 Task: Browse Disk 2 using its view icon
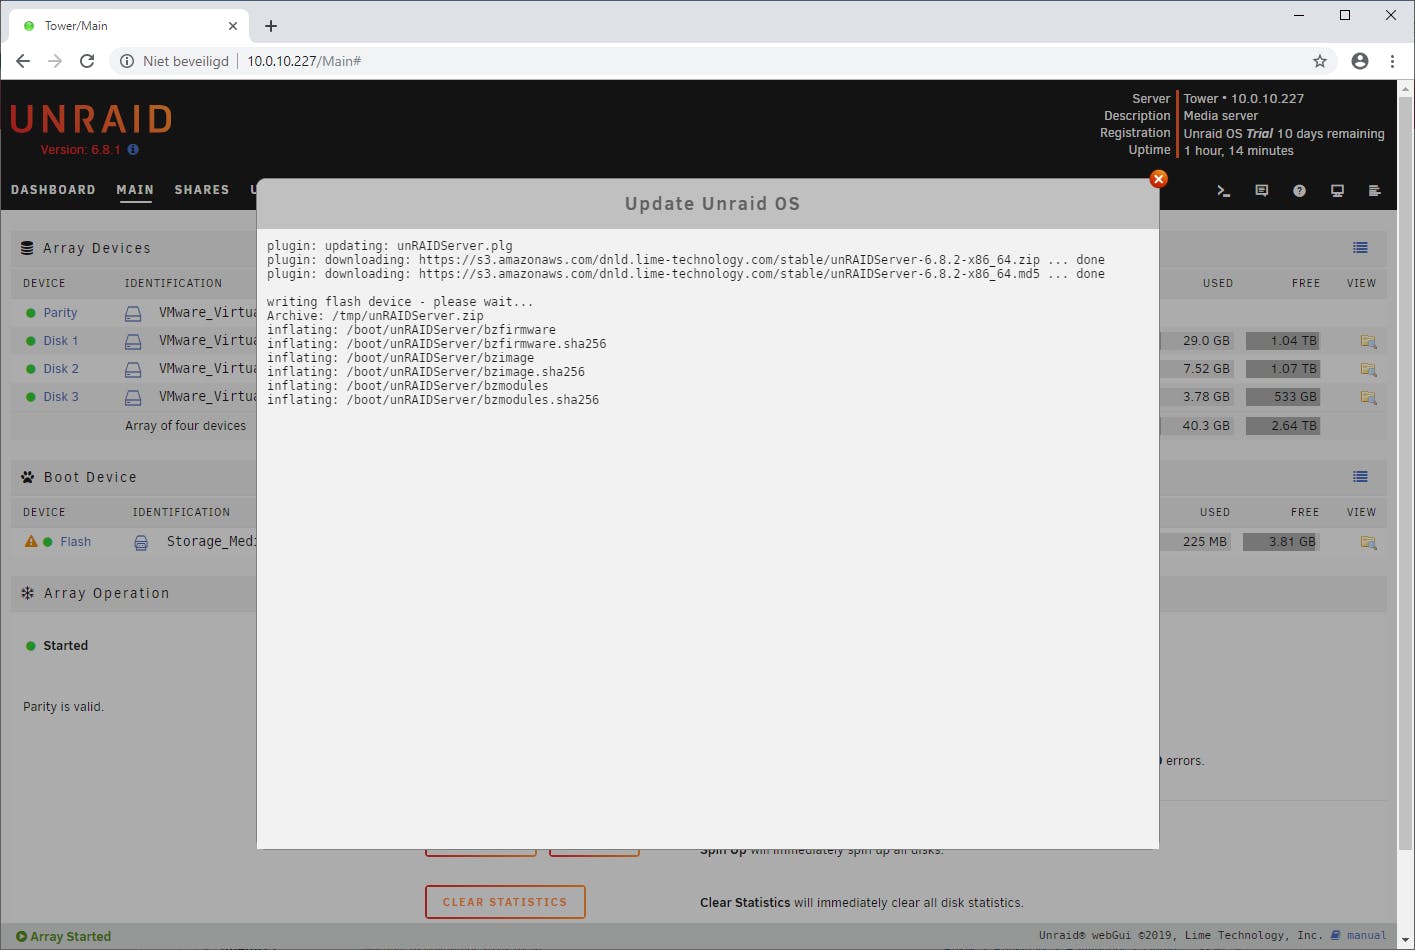point(1368,369)
